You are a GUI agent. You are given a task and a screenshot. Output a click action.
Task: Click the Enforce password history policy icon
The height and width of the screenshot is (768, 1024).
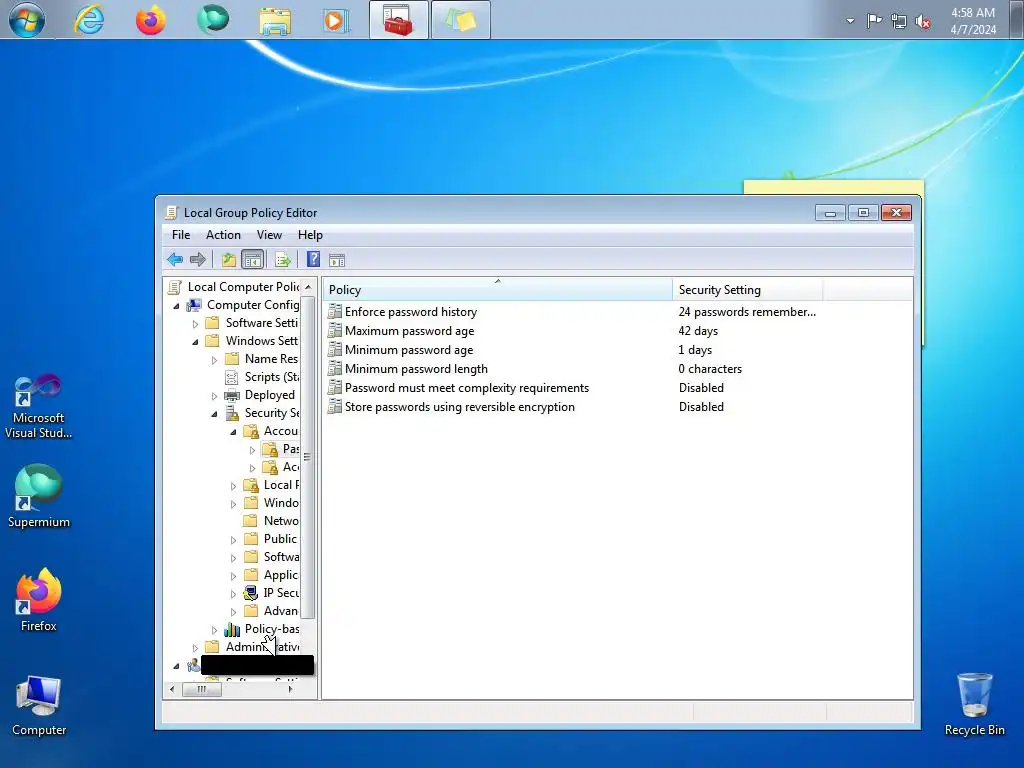(335, 312)
